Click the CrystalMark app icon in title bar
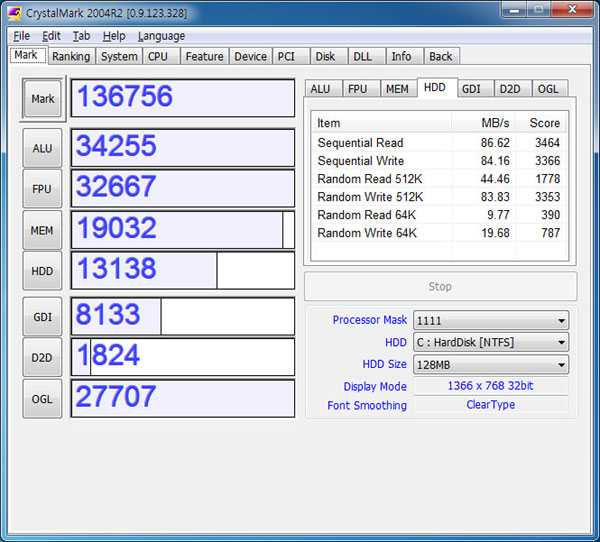The width and height of the screenshot is (600, 542). click(15, 13)
